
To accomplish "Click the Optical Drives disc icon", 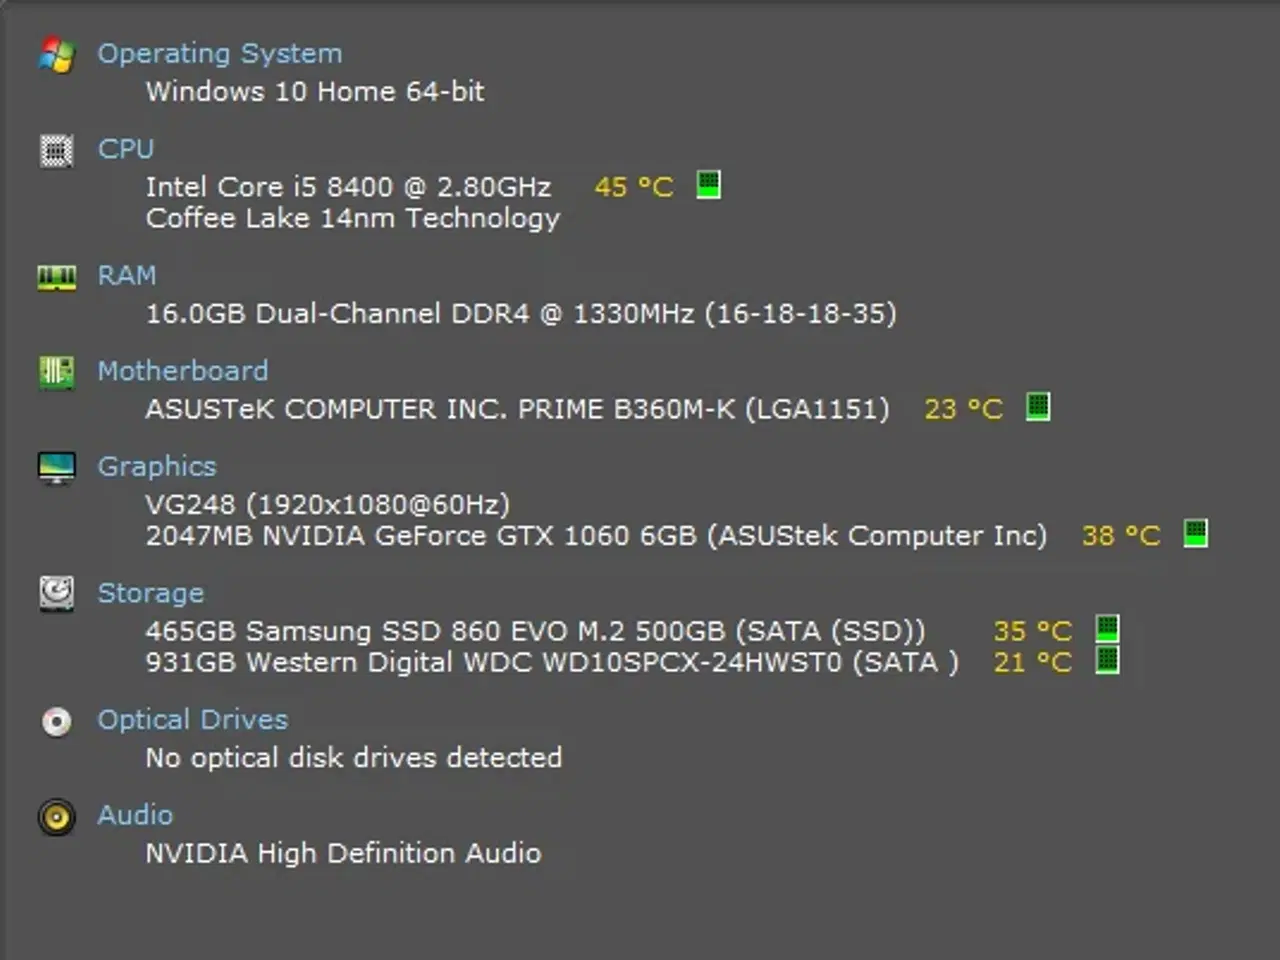I will (x=56, y=721).
